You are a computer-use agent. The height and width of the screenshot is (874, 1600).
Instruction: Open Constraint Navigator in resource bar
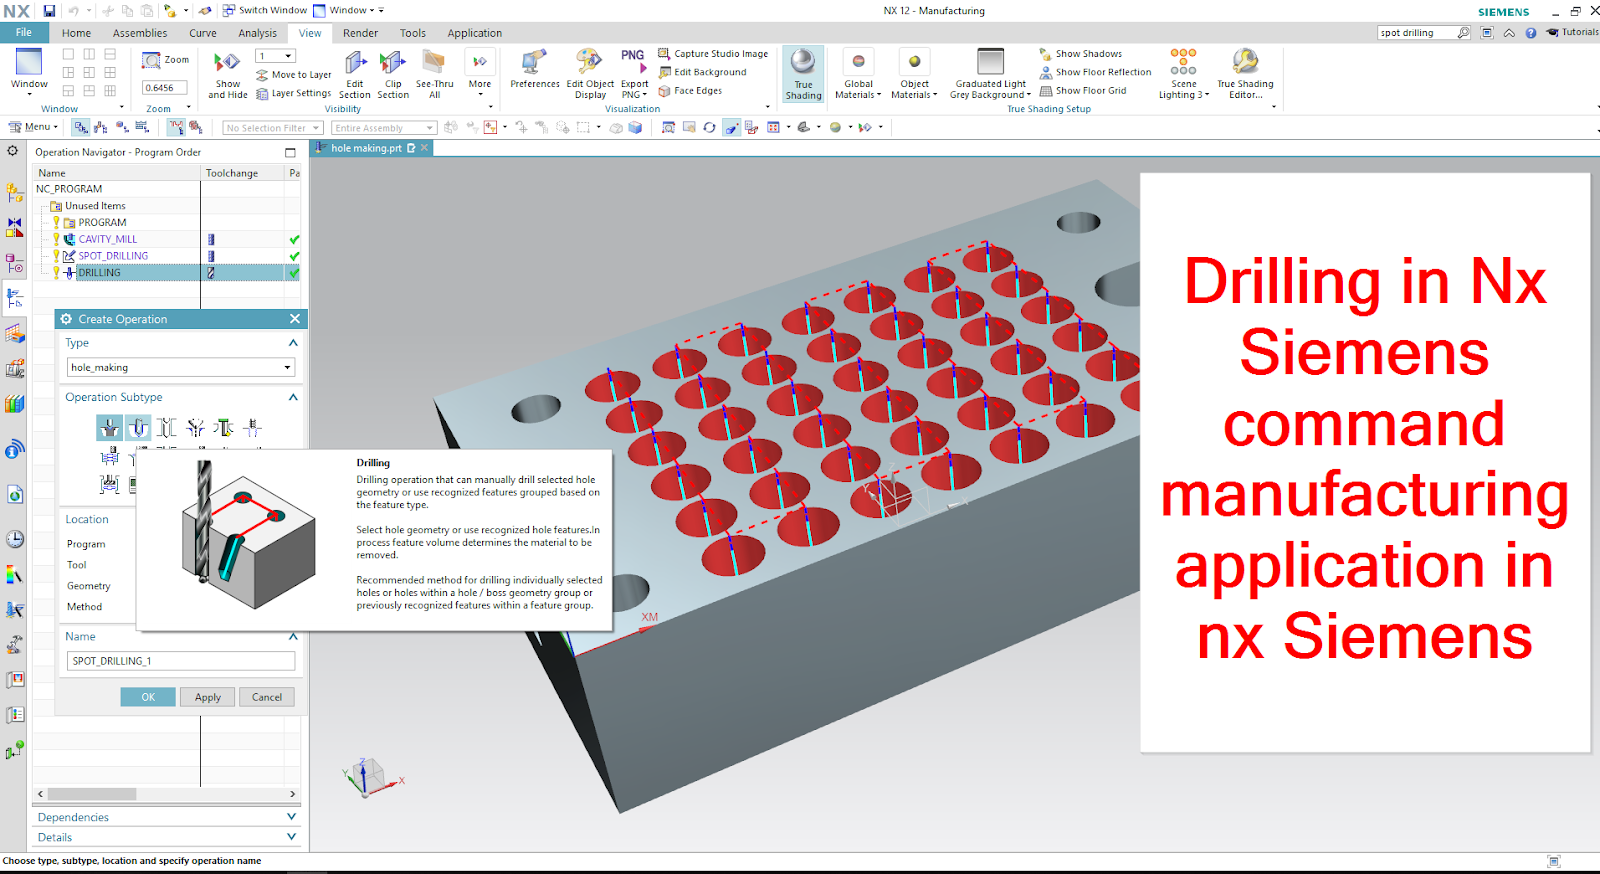(x=14, y=227)
